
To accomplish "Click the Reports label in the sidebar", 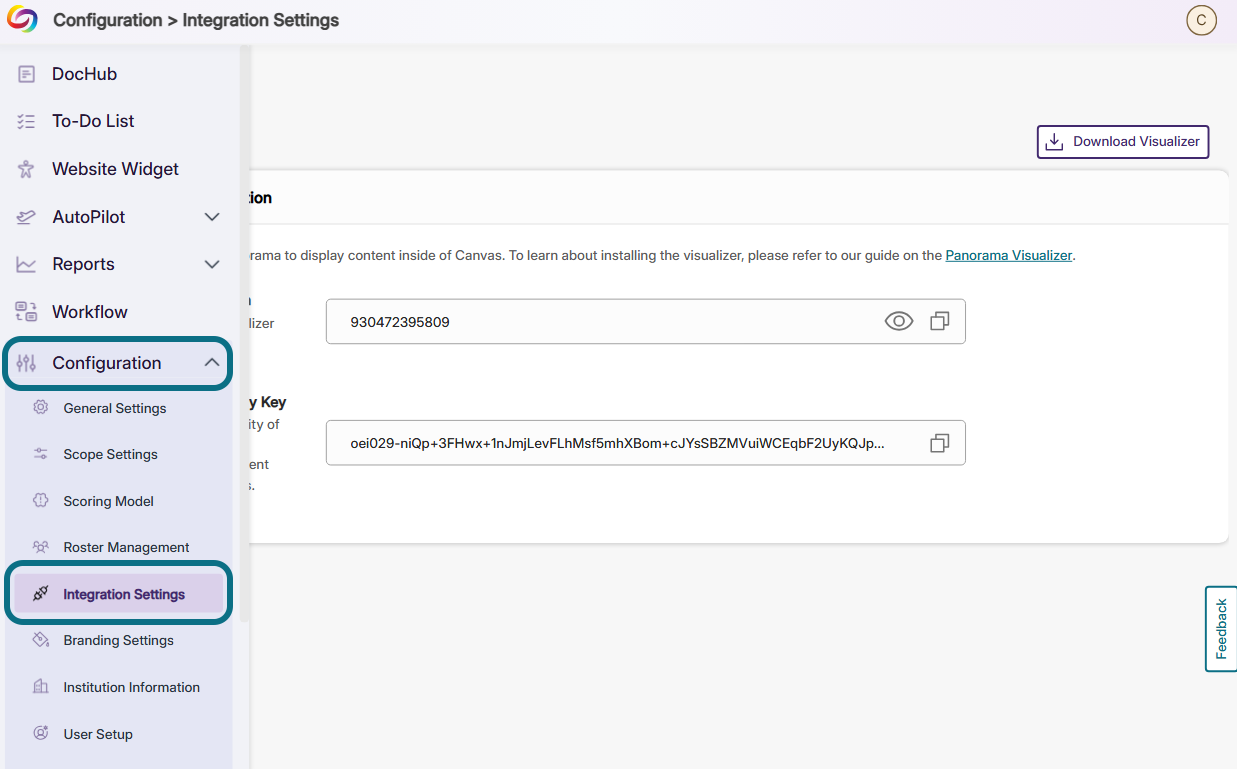I will coord(83,264).
